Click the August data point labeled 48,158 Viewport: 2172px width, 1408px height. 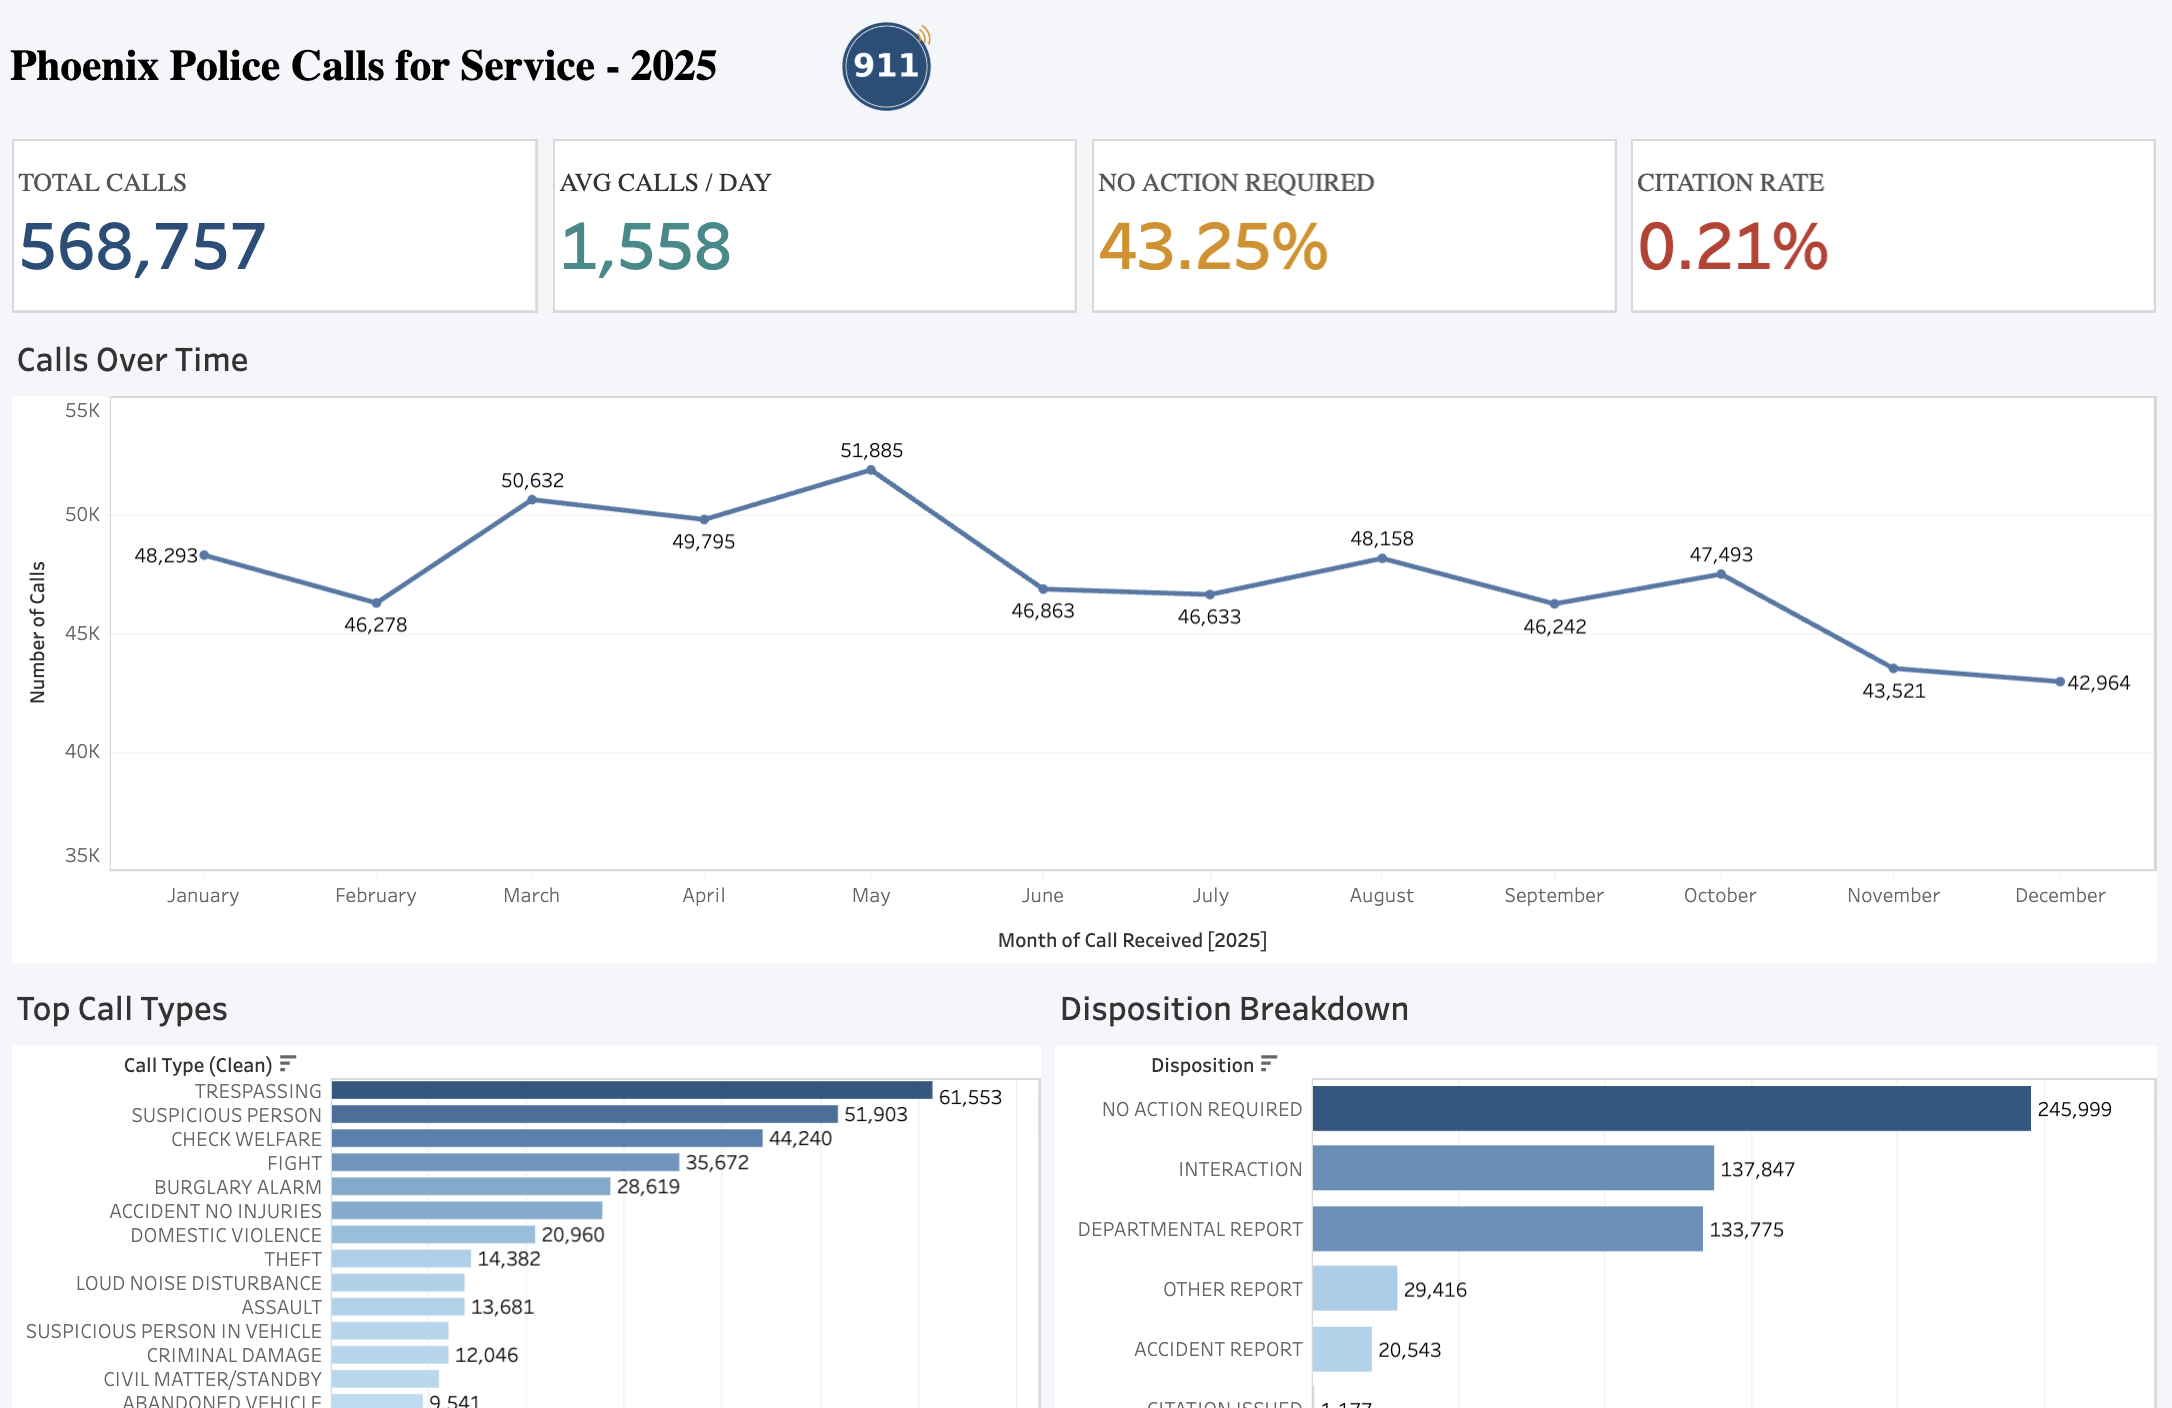(1382, 558)
